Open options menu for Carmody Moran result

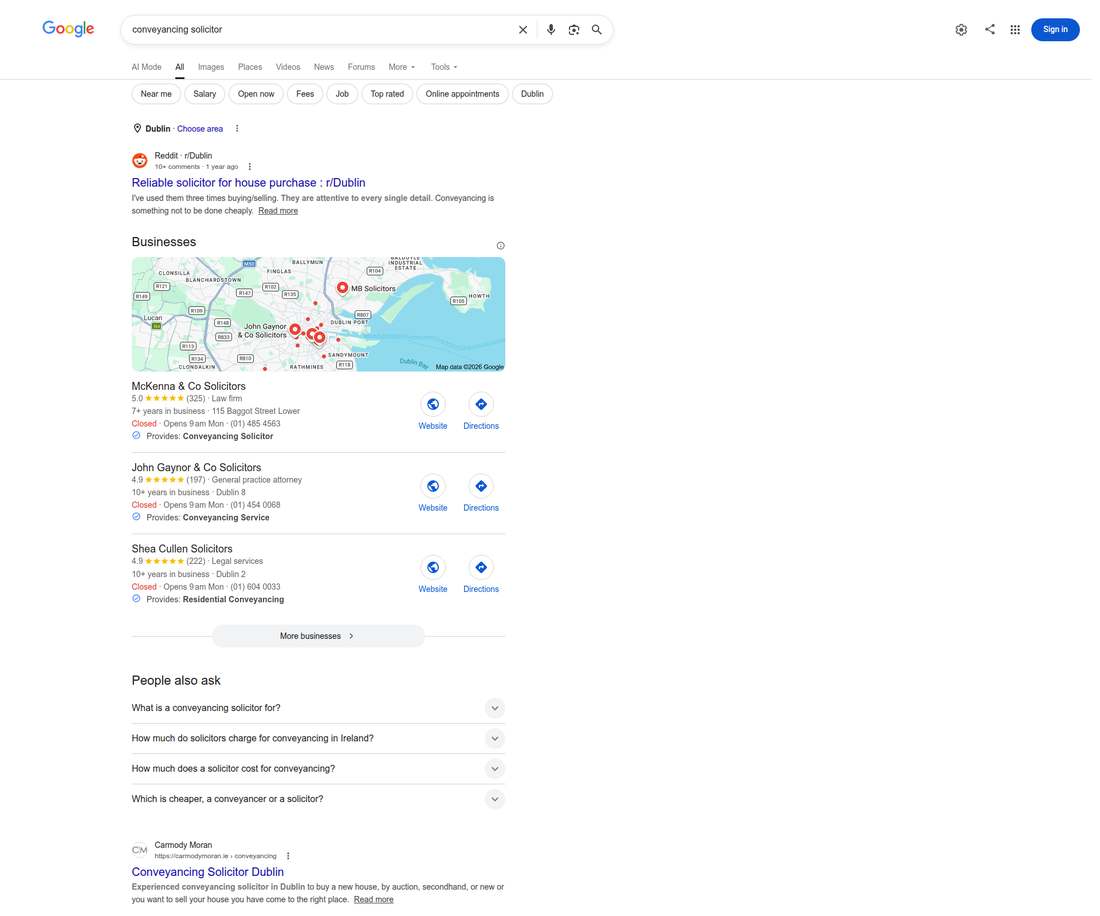(288, 856)
